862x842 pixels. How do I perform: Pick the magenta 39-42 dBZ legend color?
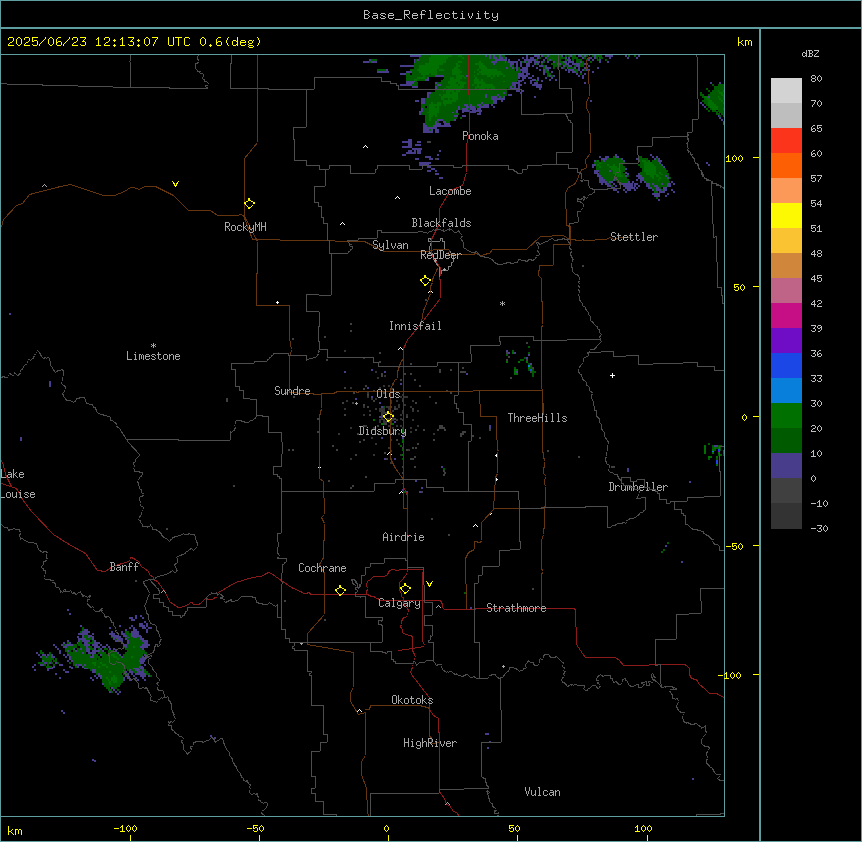[786, 315]
